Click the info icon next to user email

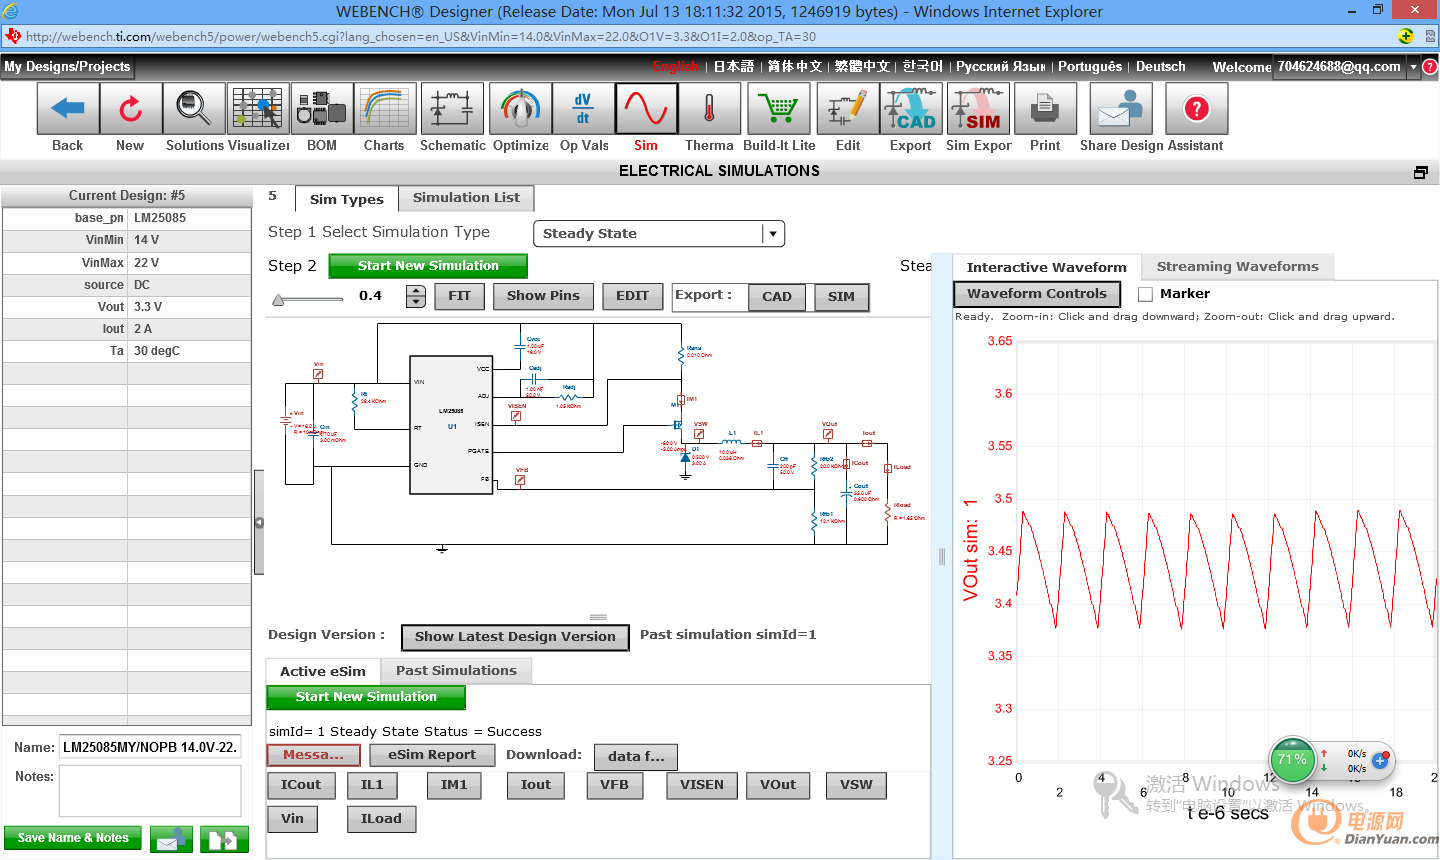click(x=1430, y=67)
